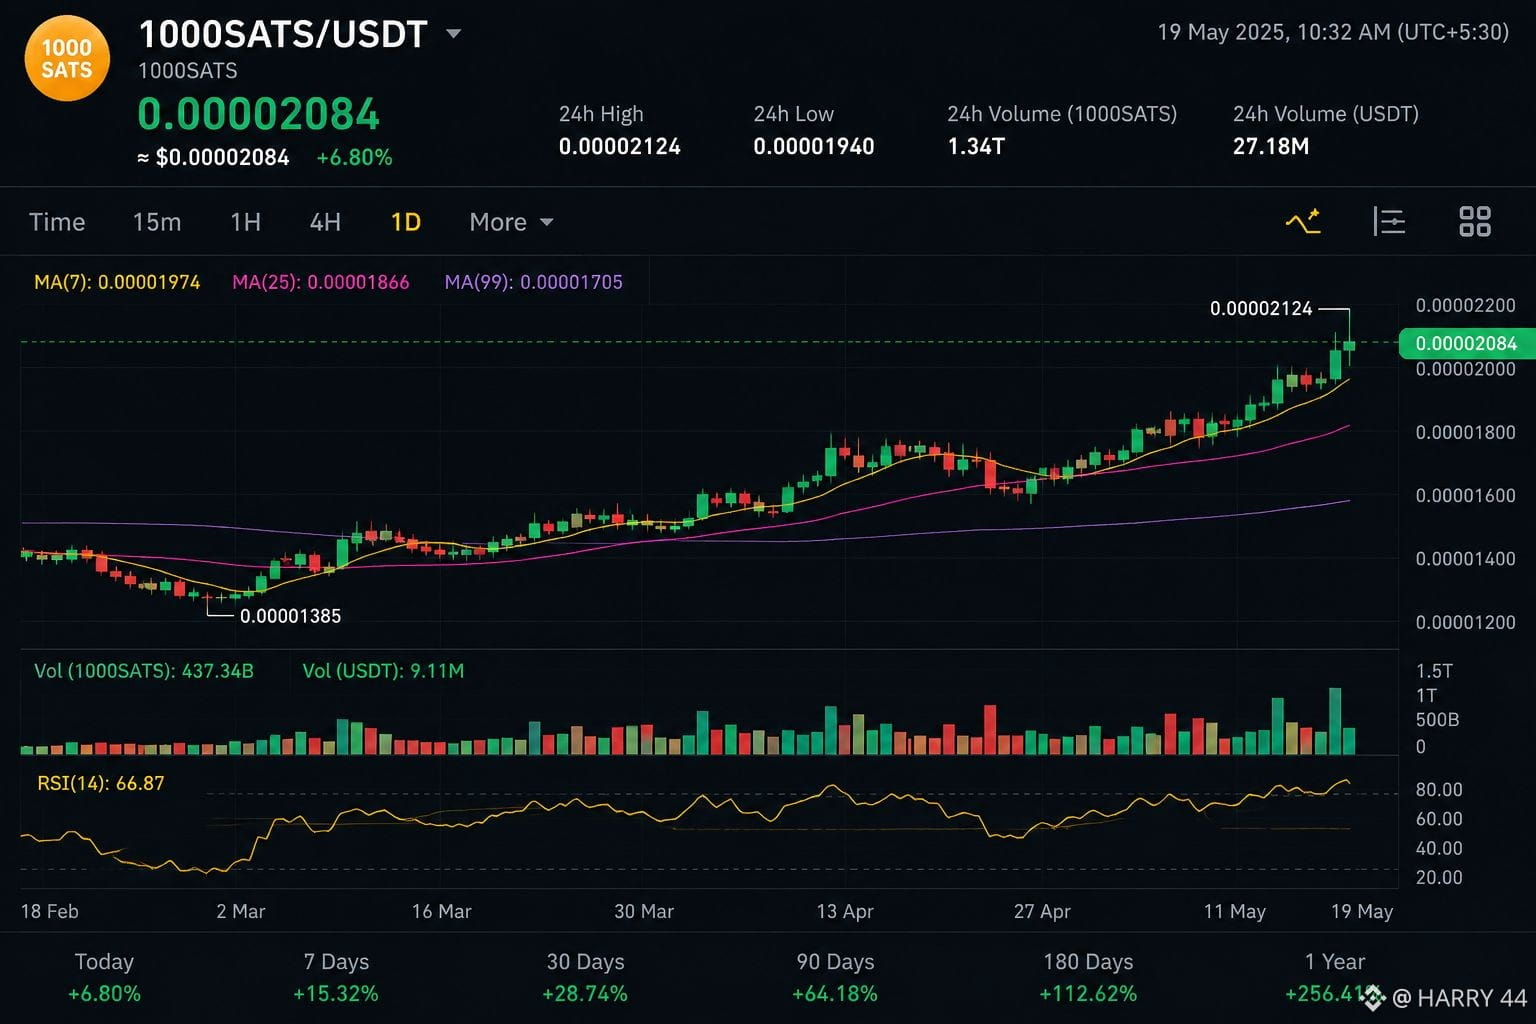Click the timestamp 19 May 2025, 10:32 AM

point(1333,32)
